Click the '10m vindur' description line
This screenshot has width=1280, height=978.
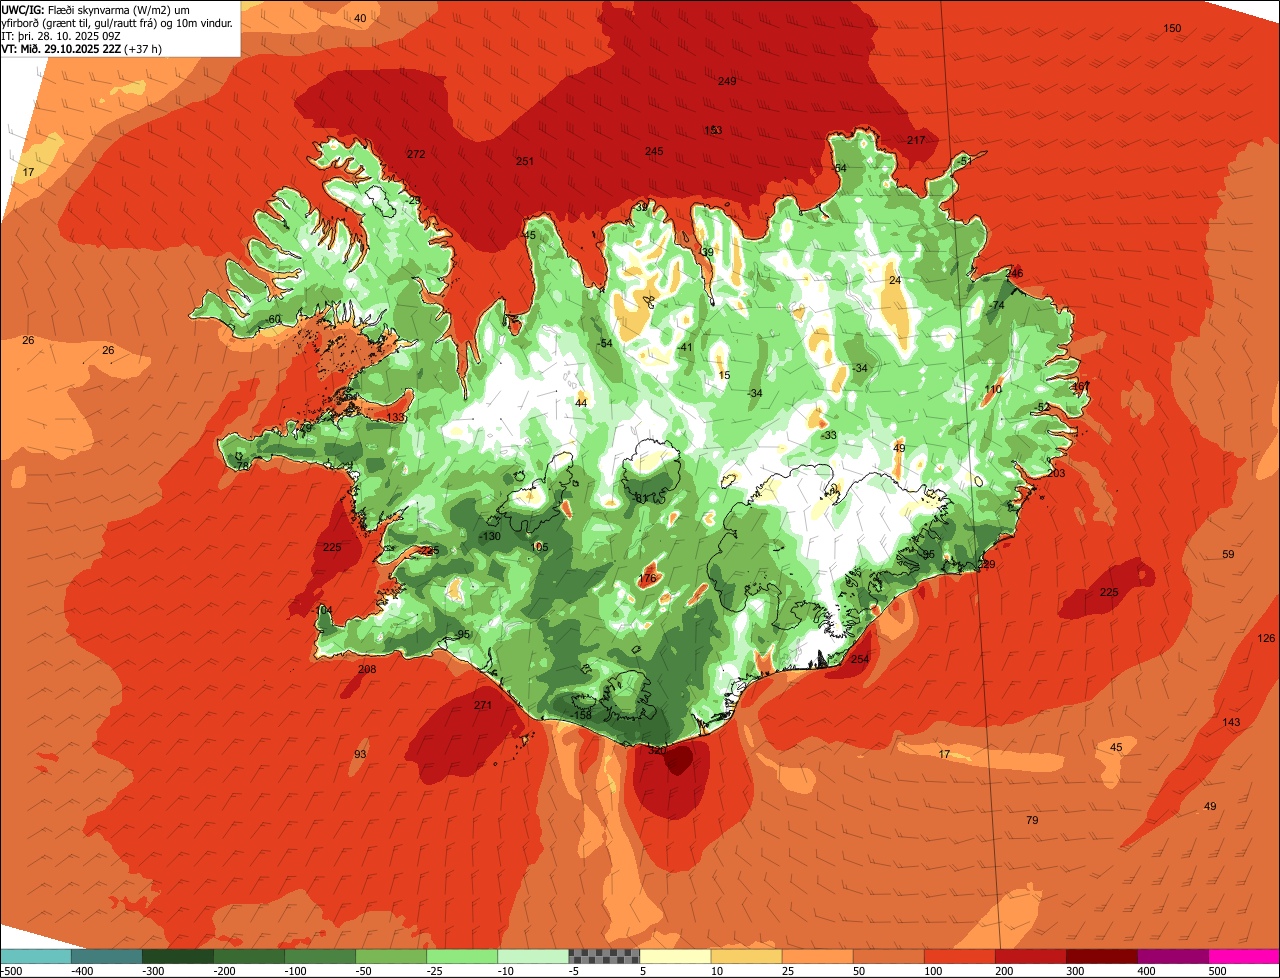click(117, 22)
